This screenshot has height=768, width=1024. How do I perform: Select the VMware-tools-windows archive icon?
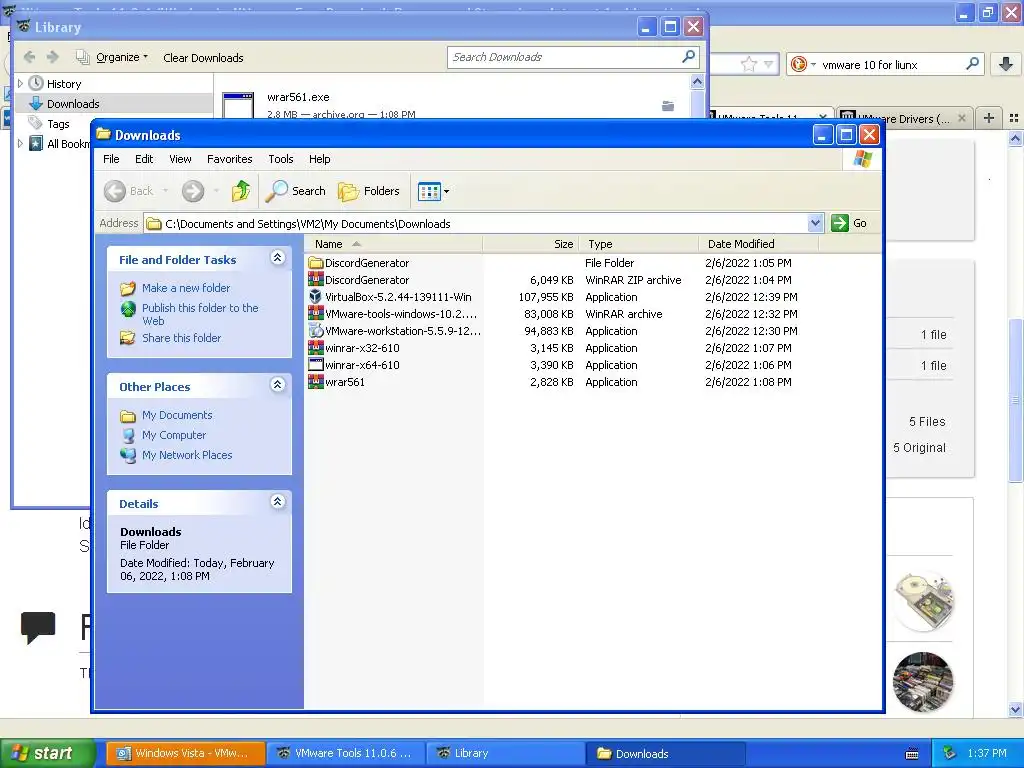click(316, 313)
